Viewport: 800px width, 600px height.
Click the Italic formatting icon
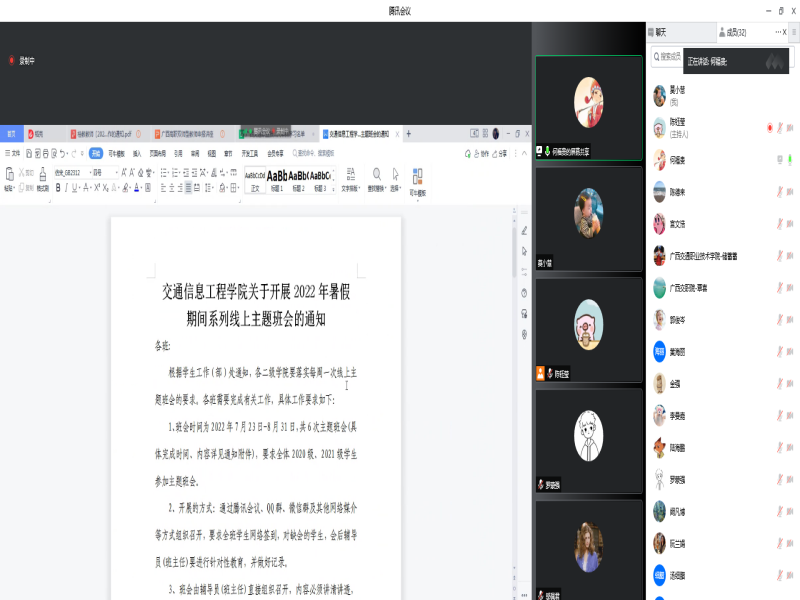coord(68,187)
